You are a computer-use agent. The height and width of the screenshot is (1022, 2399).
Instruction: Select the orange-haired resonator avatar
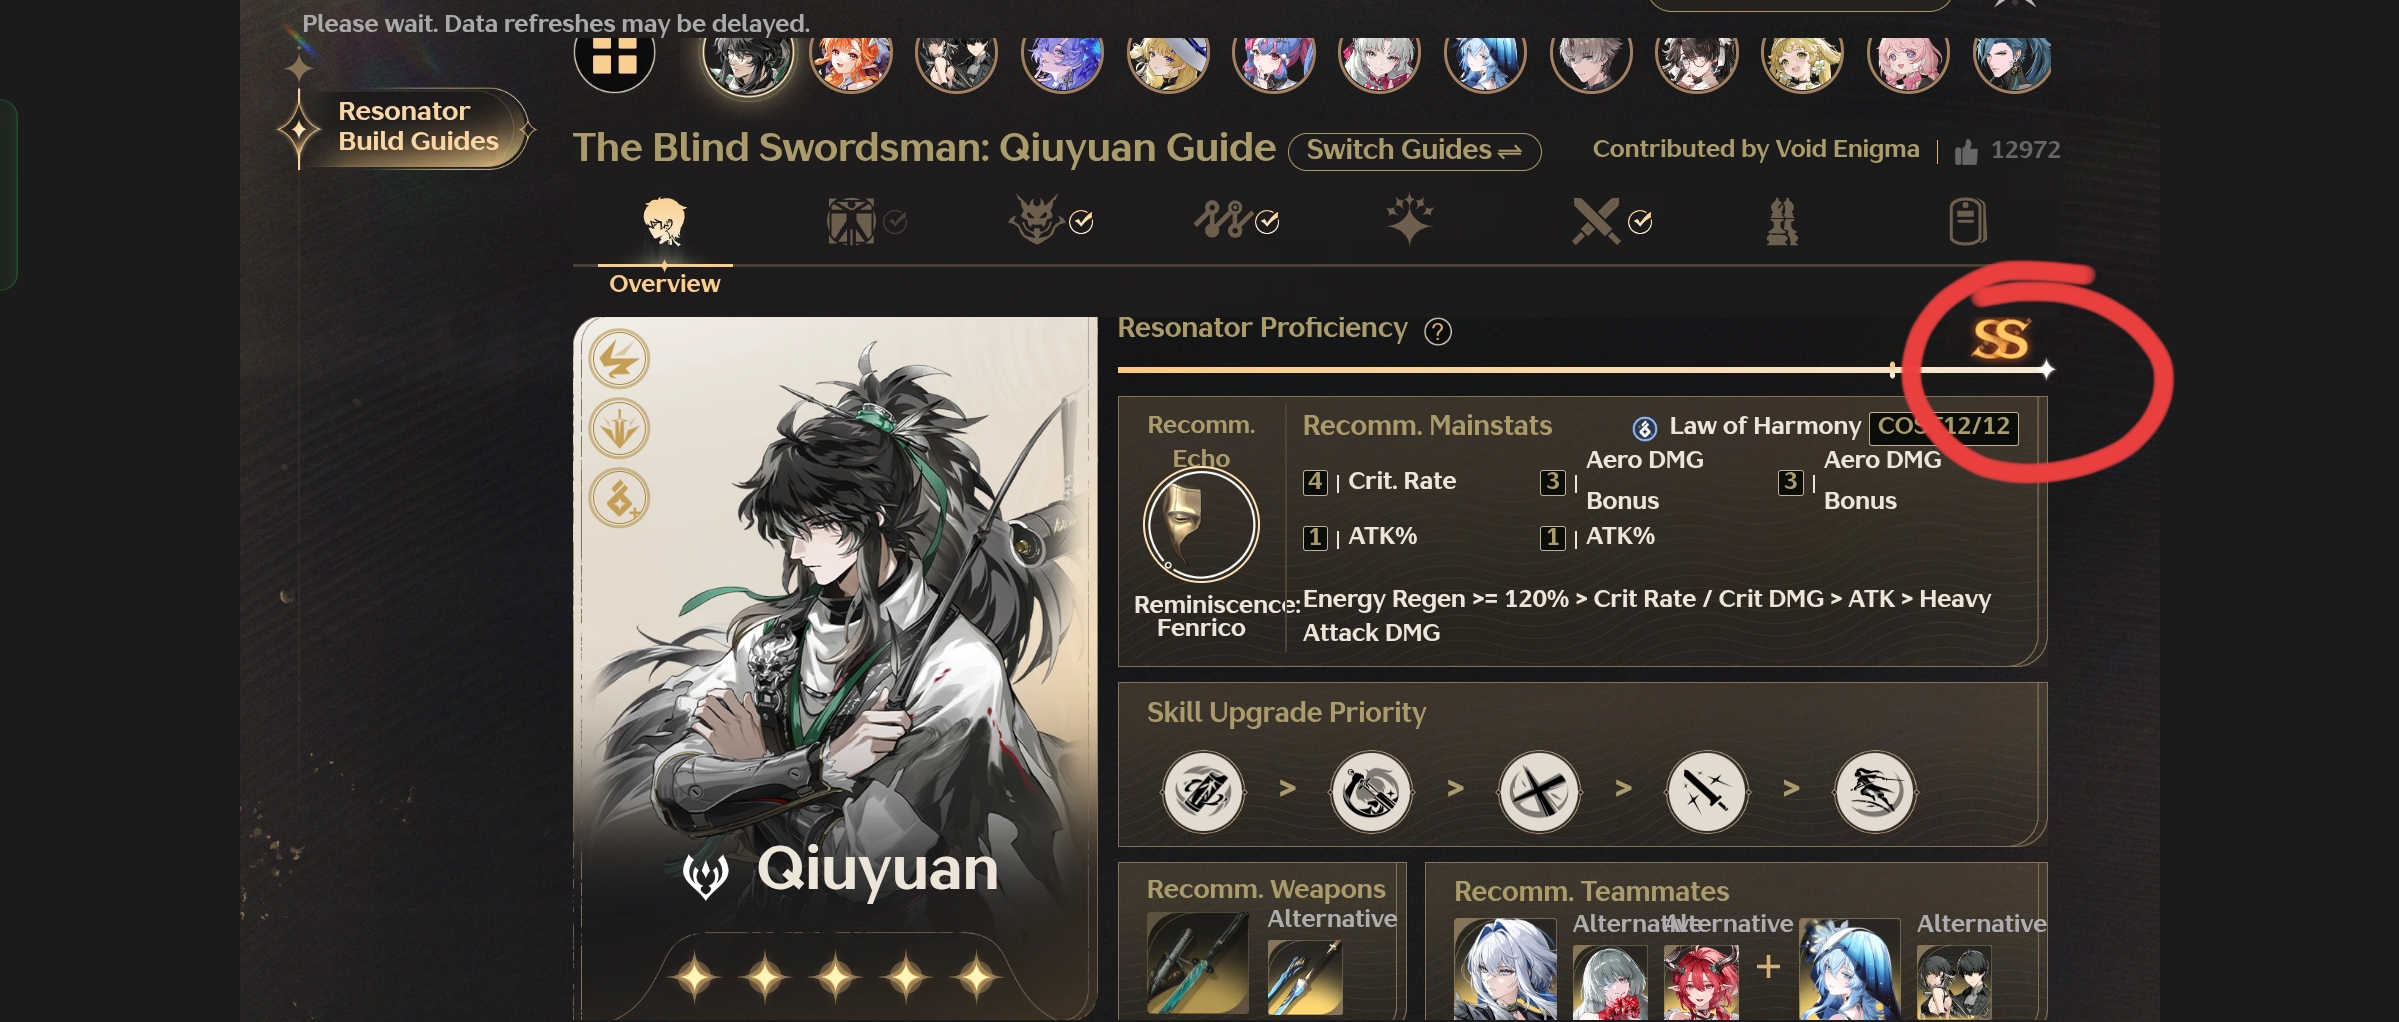click(x=851, y=62)
